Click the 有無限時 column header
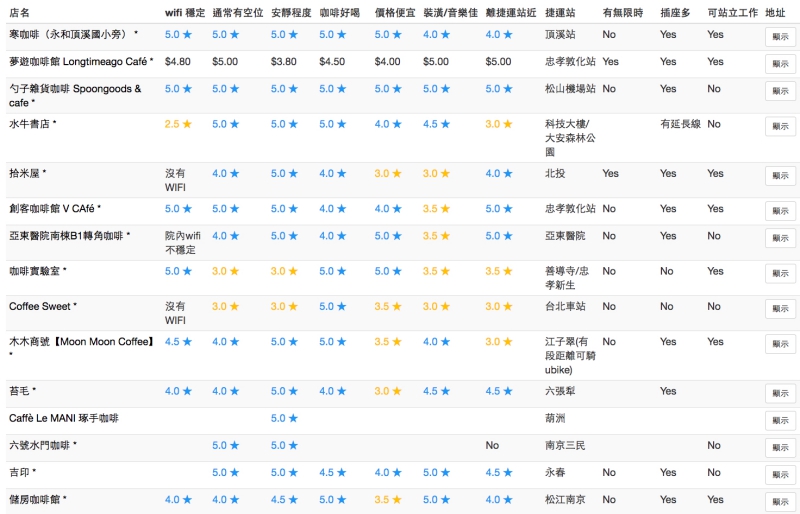The height and width of the screenshot is (514, 800). click(623, 13)
